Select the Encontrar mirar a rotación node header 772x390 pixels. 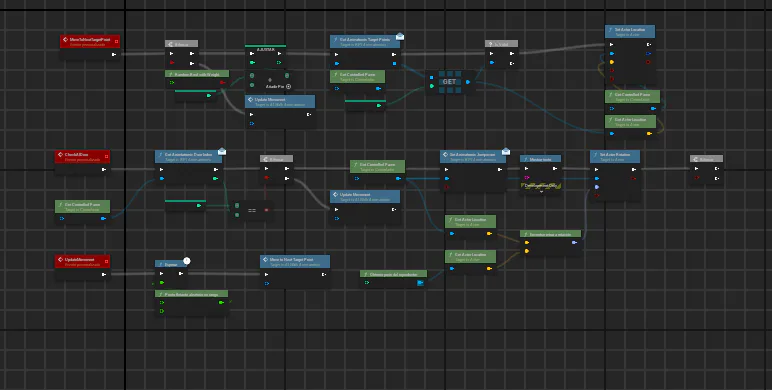(550, 234)
